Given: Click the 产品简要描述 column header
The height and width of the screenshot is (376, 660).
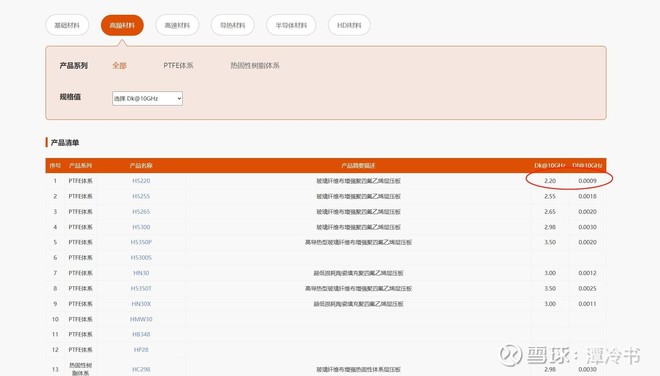Looking at the screenshot, I should pos(358,165).
